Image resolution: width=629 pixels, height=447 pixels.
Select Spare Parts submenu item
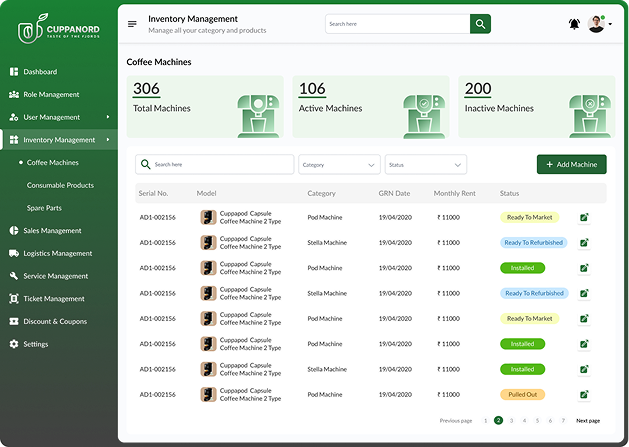pos(44,208)
